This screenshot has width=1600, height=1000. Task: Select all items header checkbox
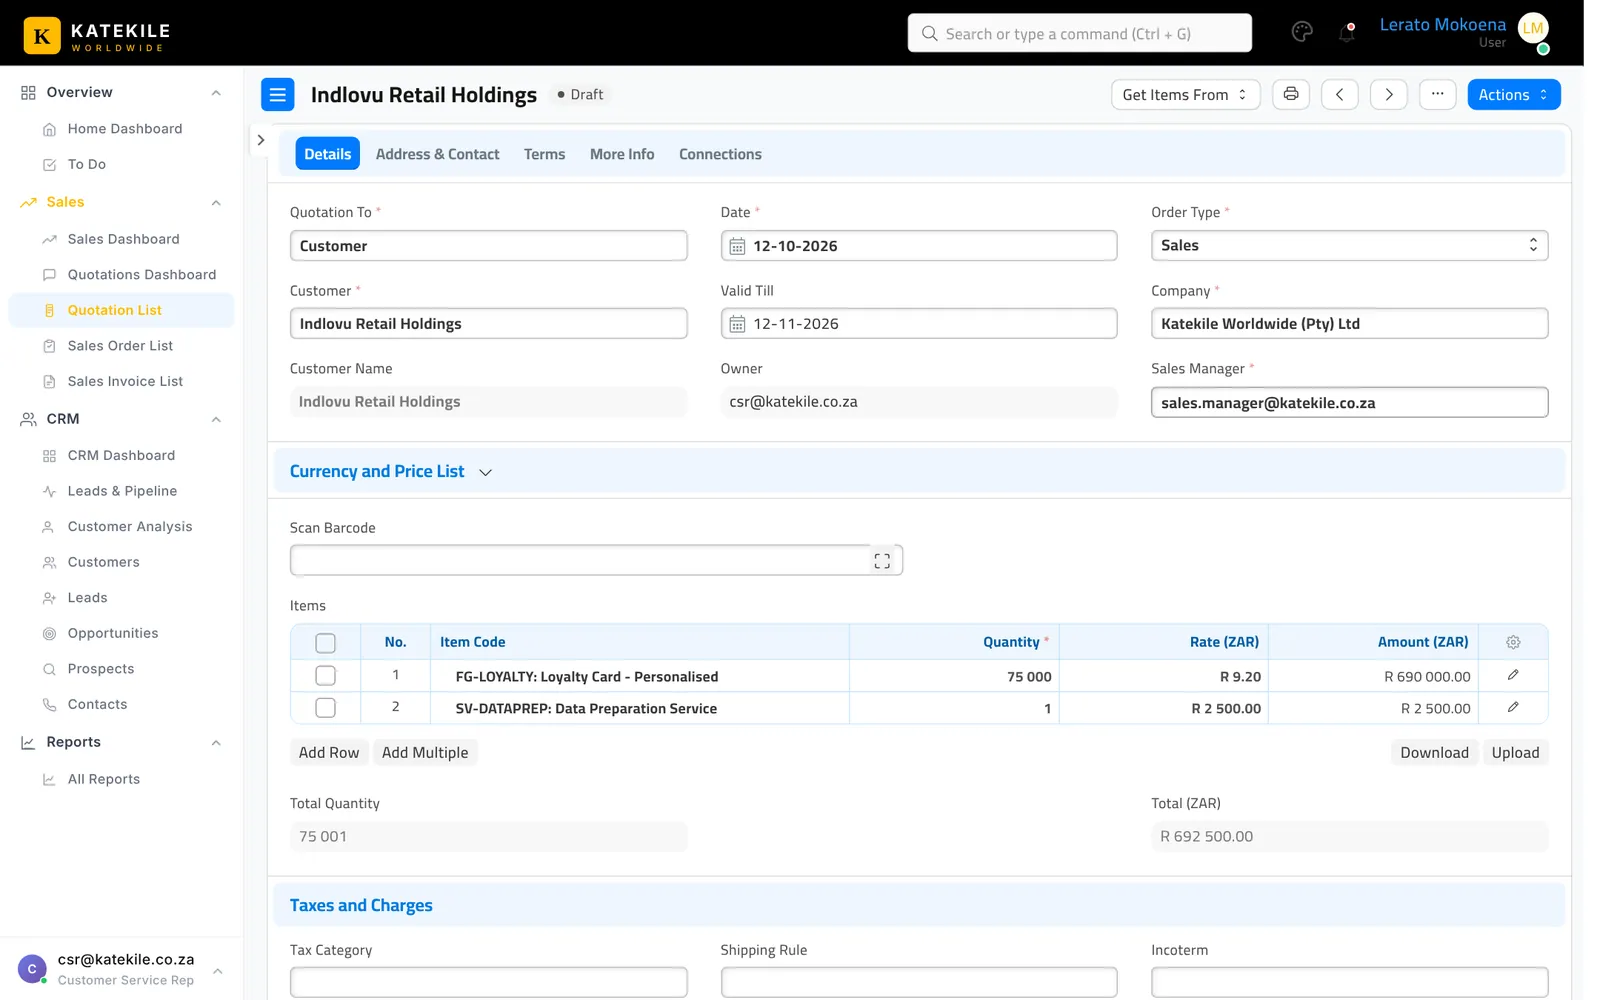325,643
